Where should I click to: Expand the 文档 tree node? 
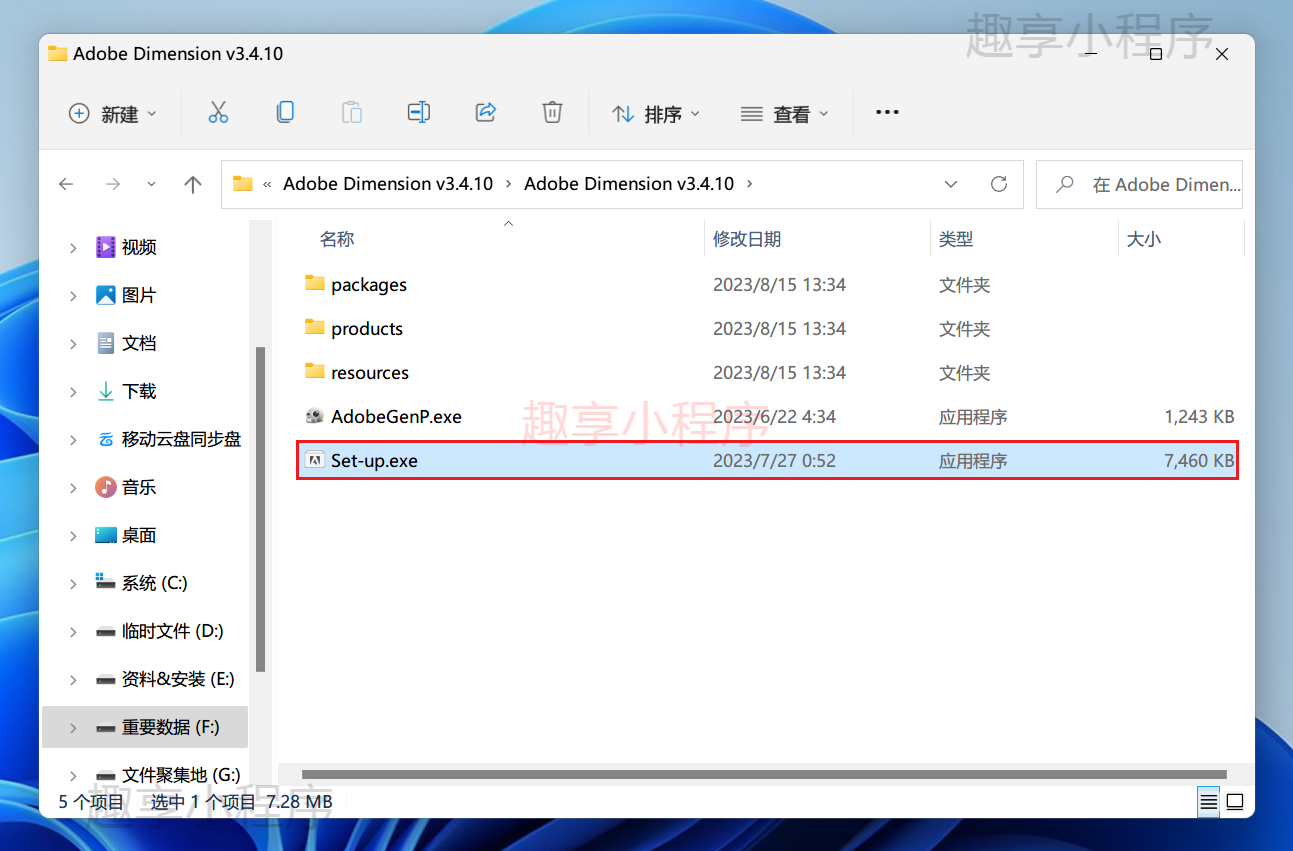tap(73, 344)
